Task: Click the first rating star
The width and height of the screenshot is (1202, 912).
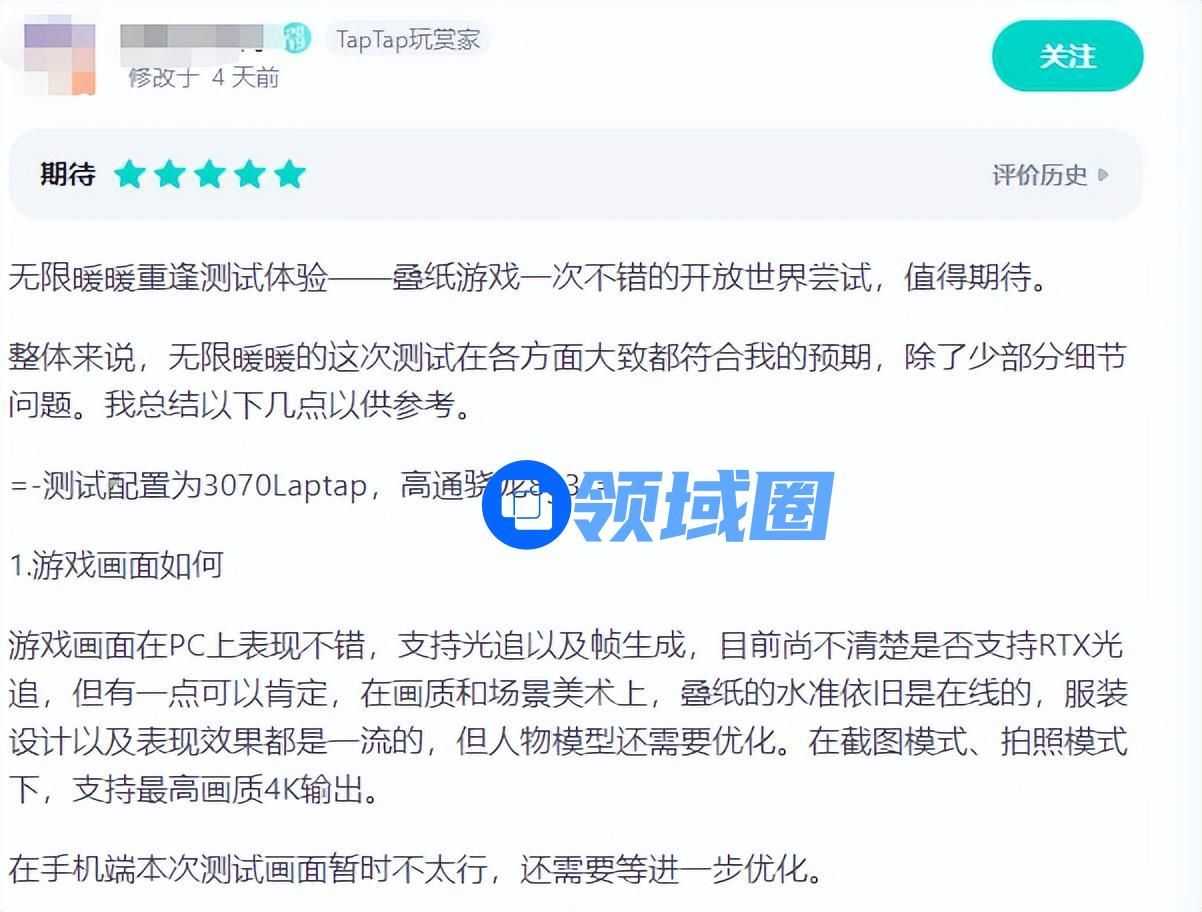Action: (x=130, y=175)
